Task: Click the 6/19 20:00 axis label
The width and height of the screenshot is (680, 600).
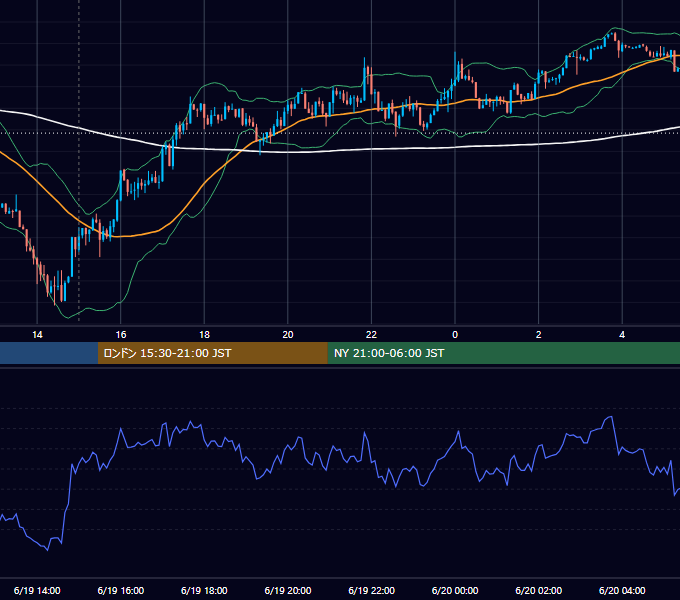Action: click(x=288, y=590)
